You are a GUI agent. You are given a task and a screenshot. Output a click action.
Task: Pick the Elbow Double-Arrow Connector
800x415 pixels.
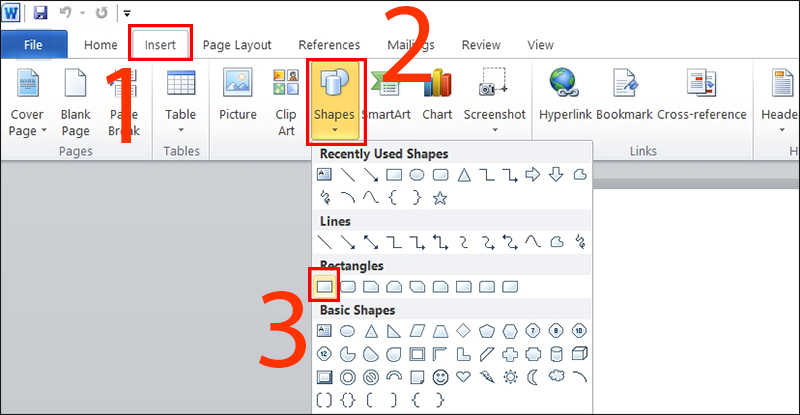click(440, 242)
